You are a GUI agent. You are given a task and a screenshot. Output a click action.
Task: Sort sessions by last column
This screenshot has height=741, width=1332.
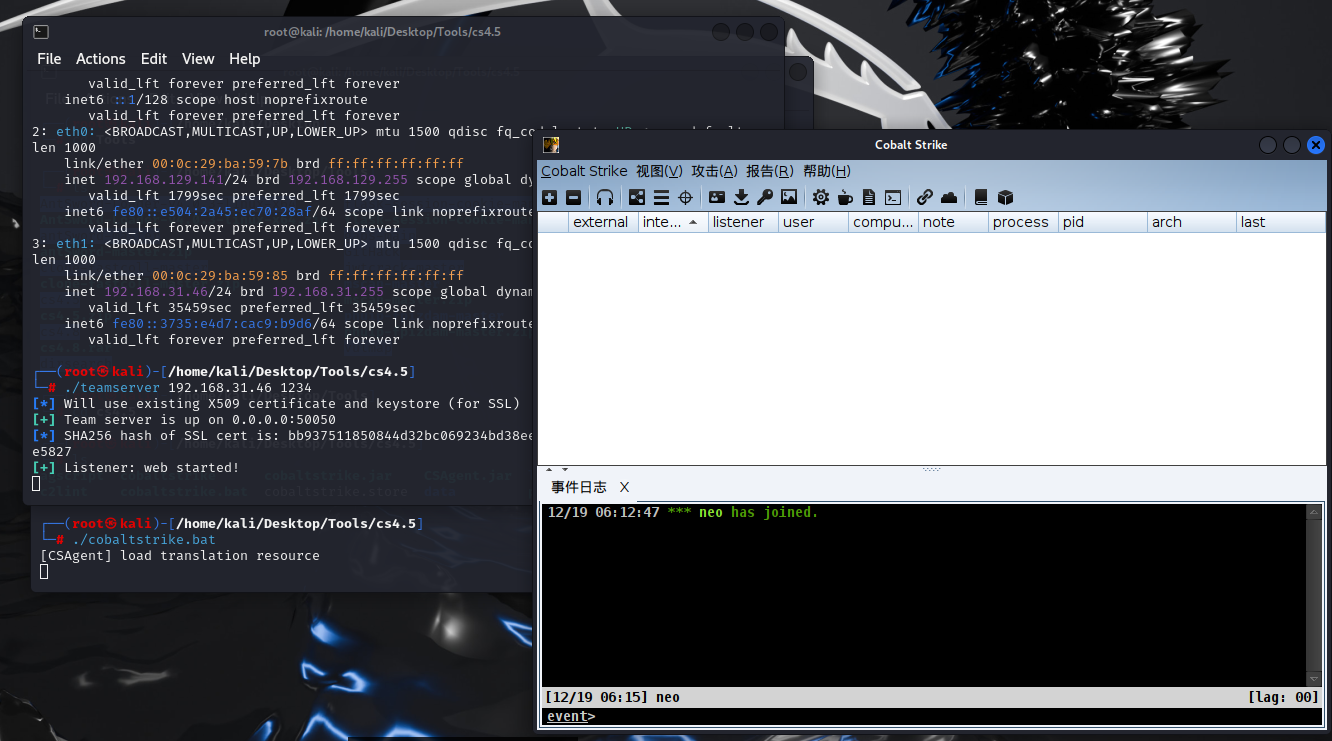pos(1281,222)
